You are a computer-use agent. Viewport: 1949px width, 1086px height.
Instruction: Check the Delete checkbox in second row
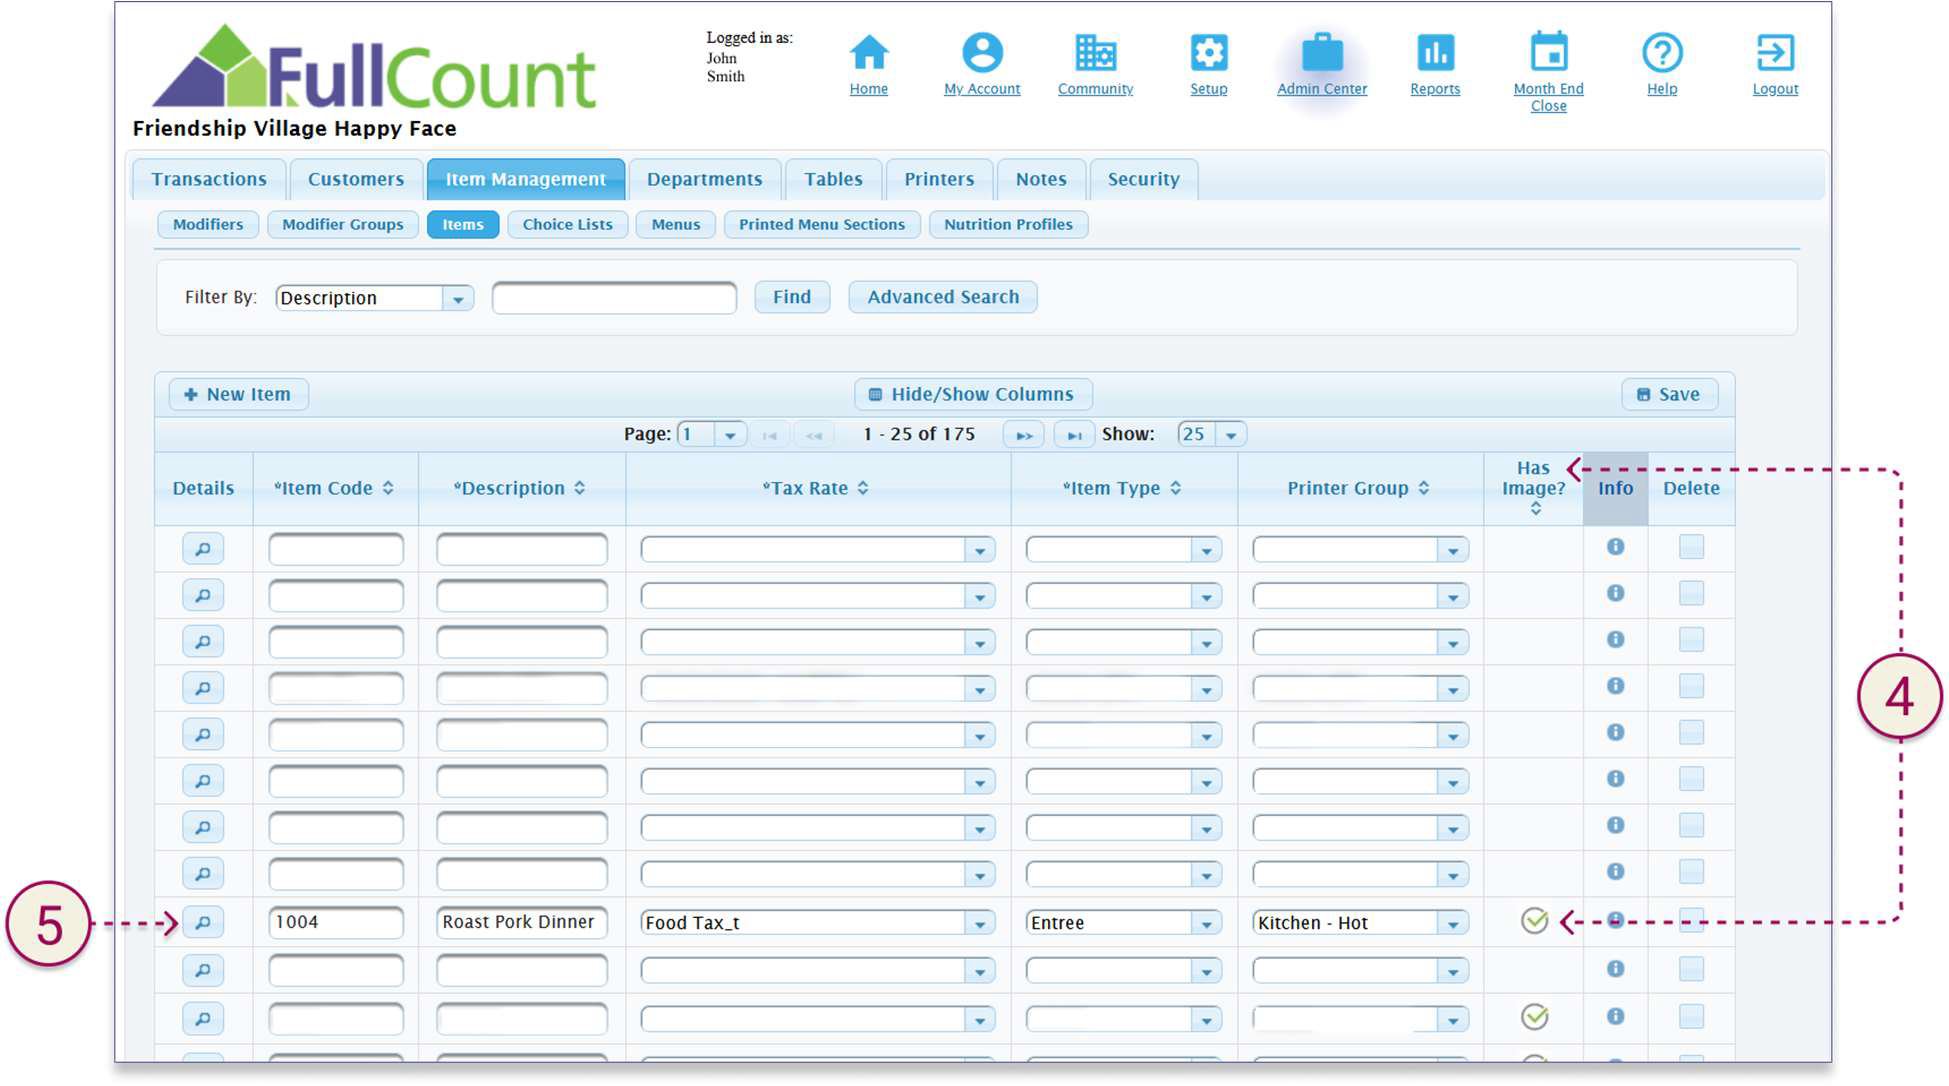1691,593
